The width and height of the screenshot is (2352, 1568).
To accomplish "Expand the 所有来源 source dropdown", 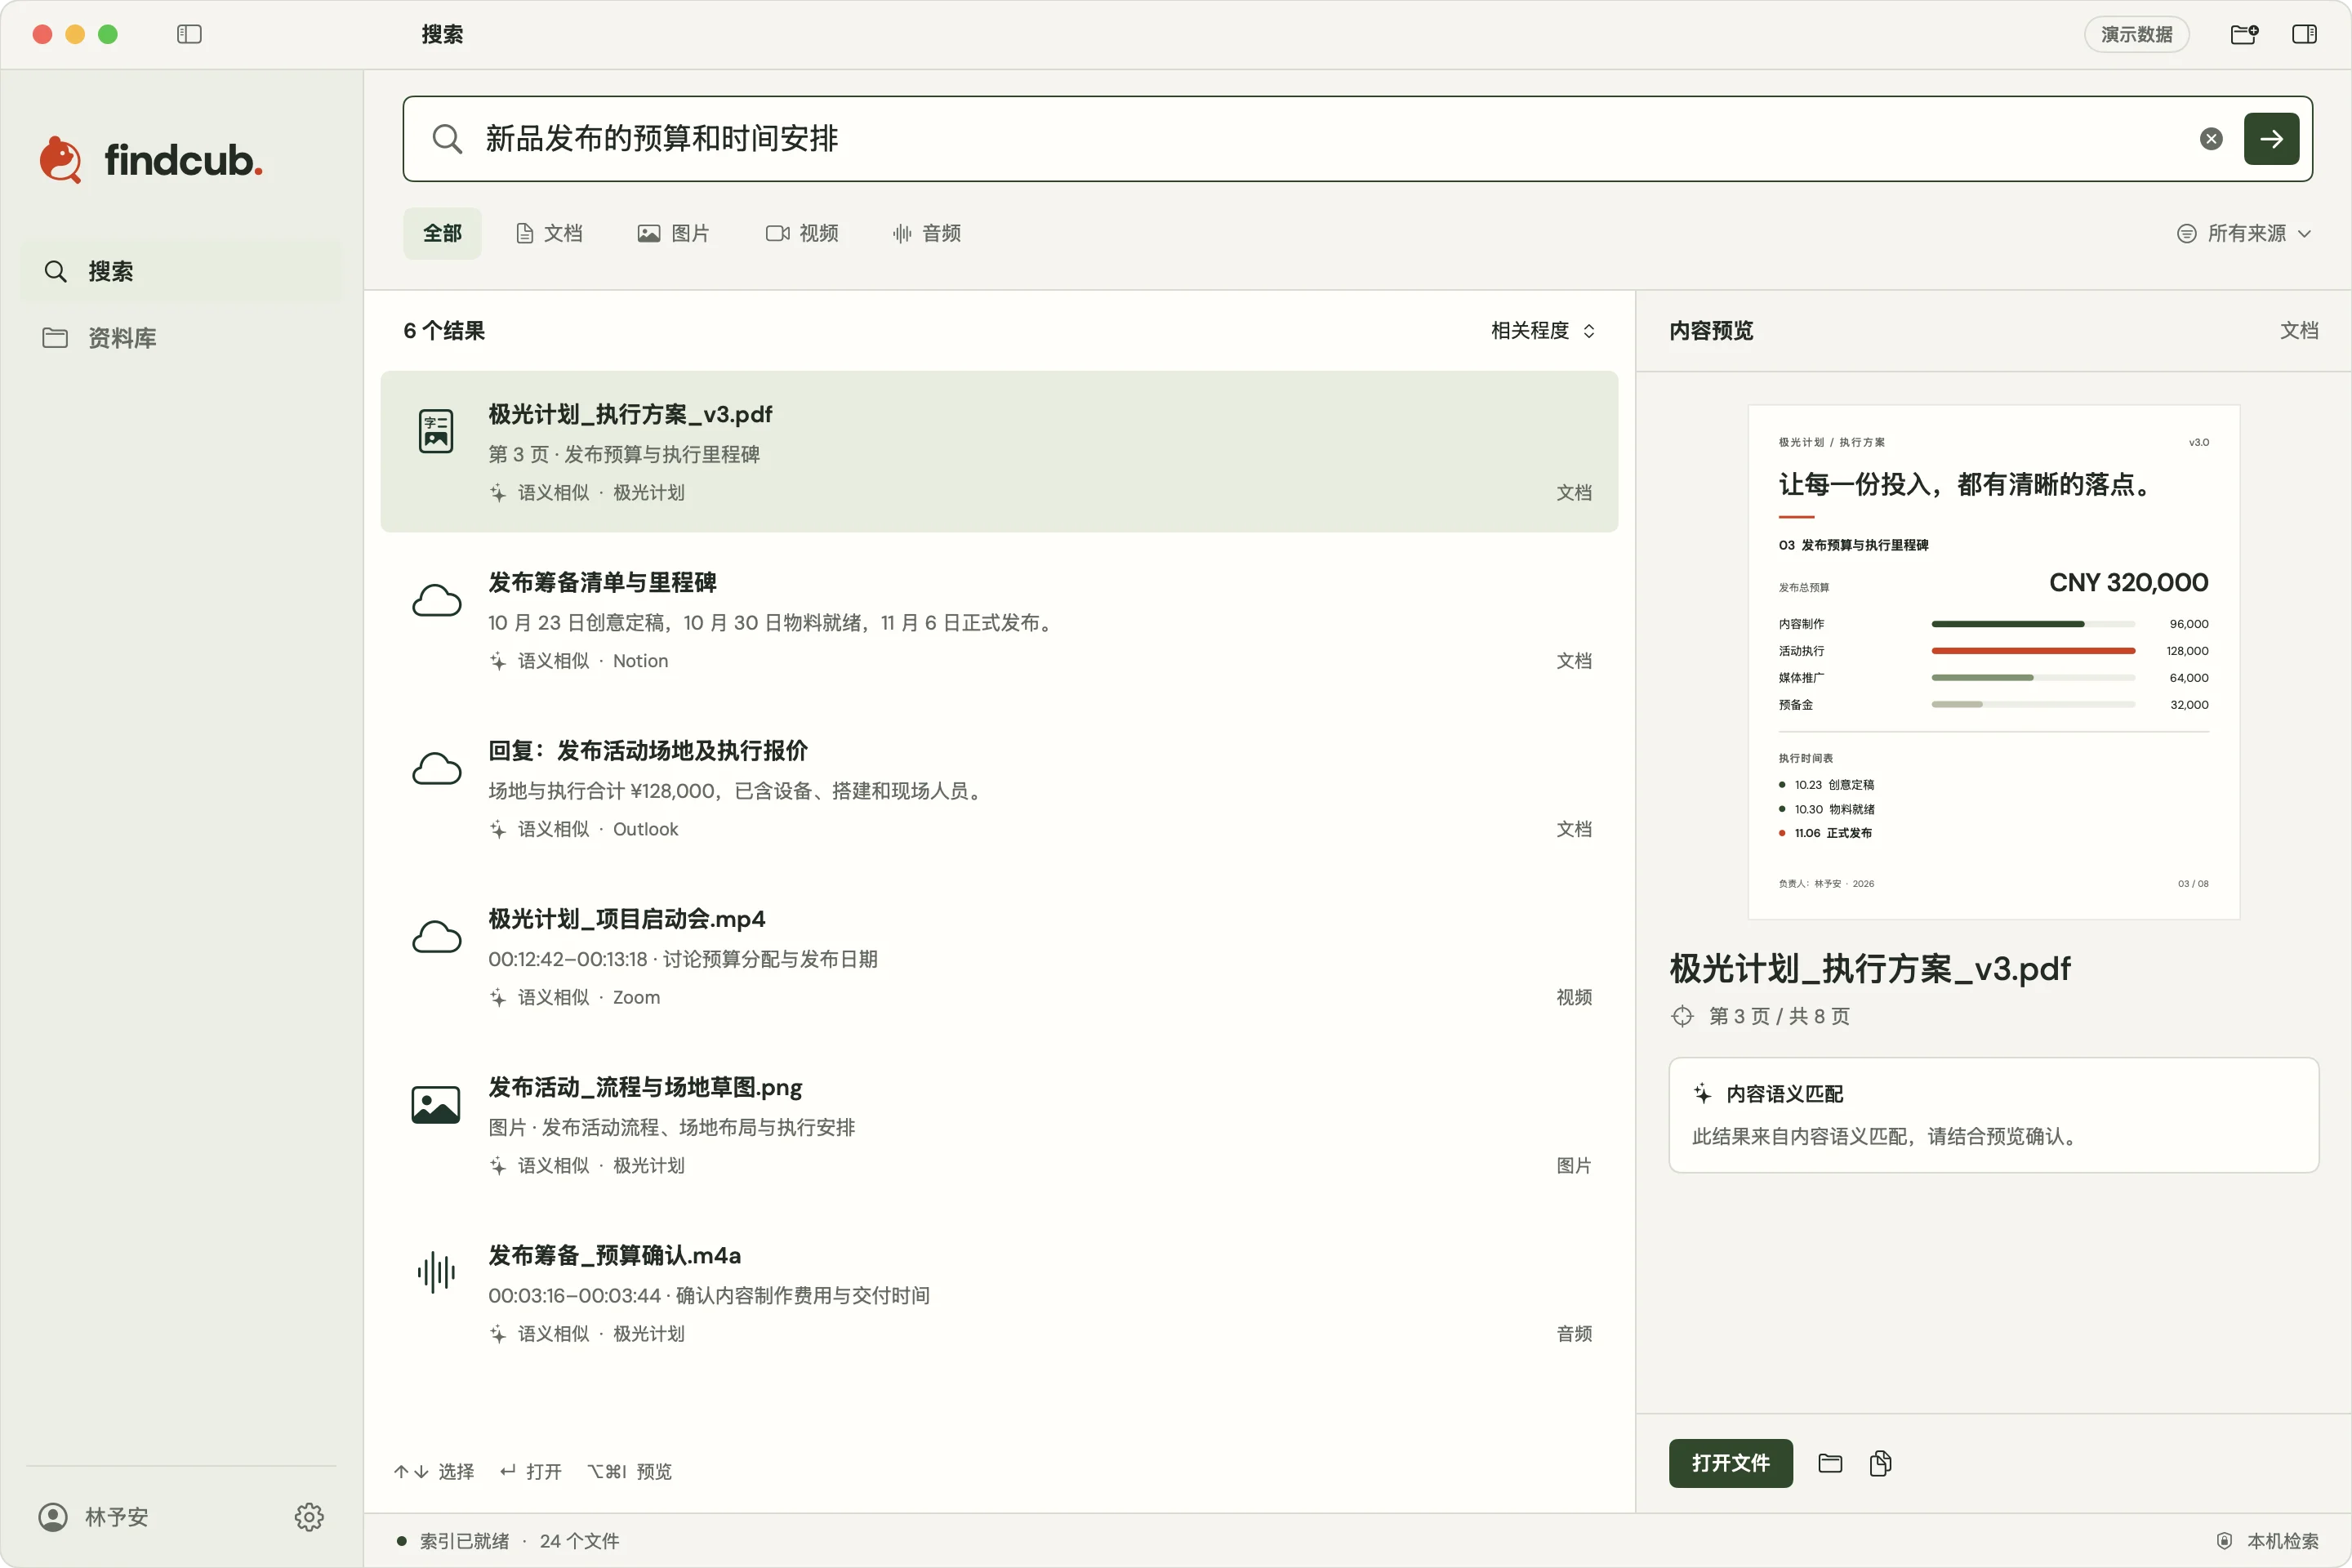I will [x=2244, y=233].
